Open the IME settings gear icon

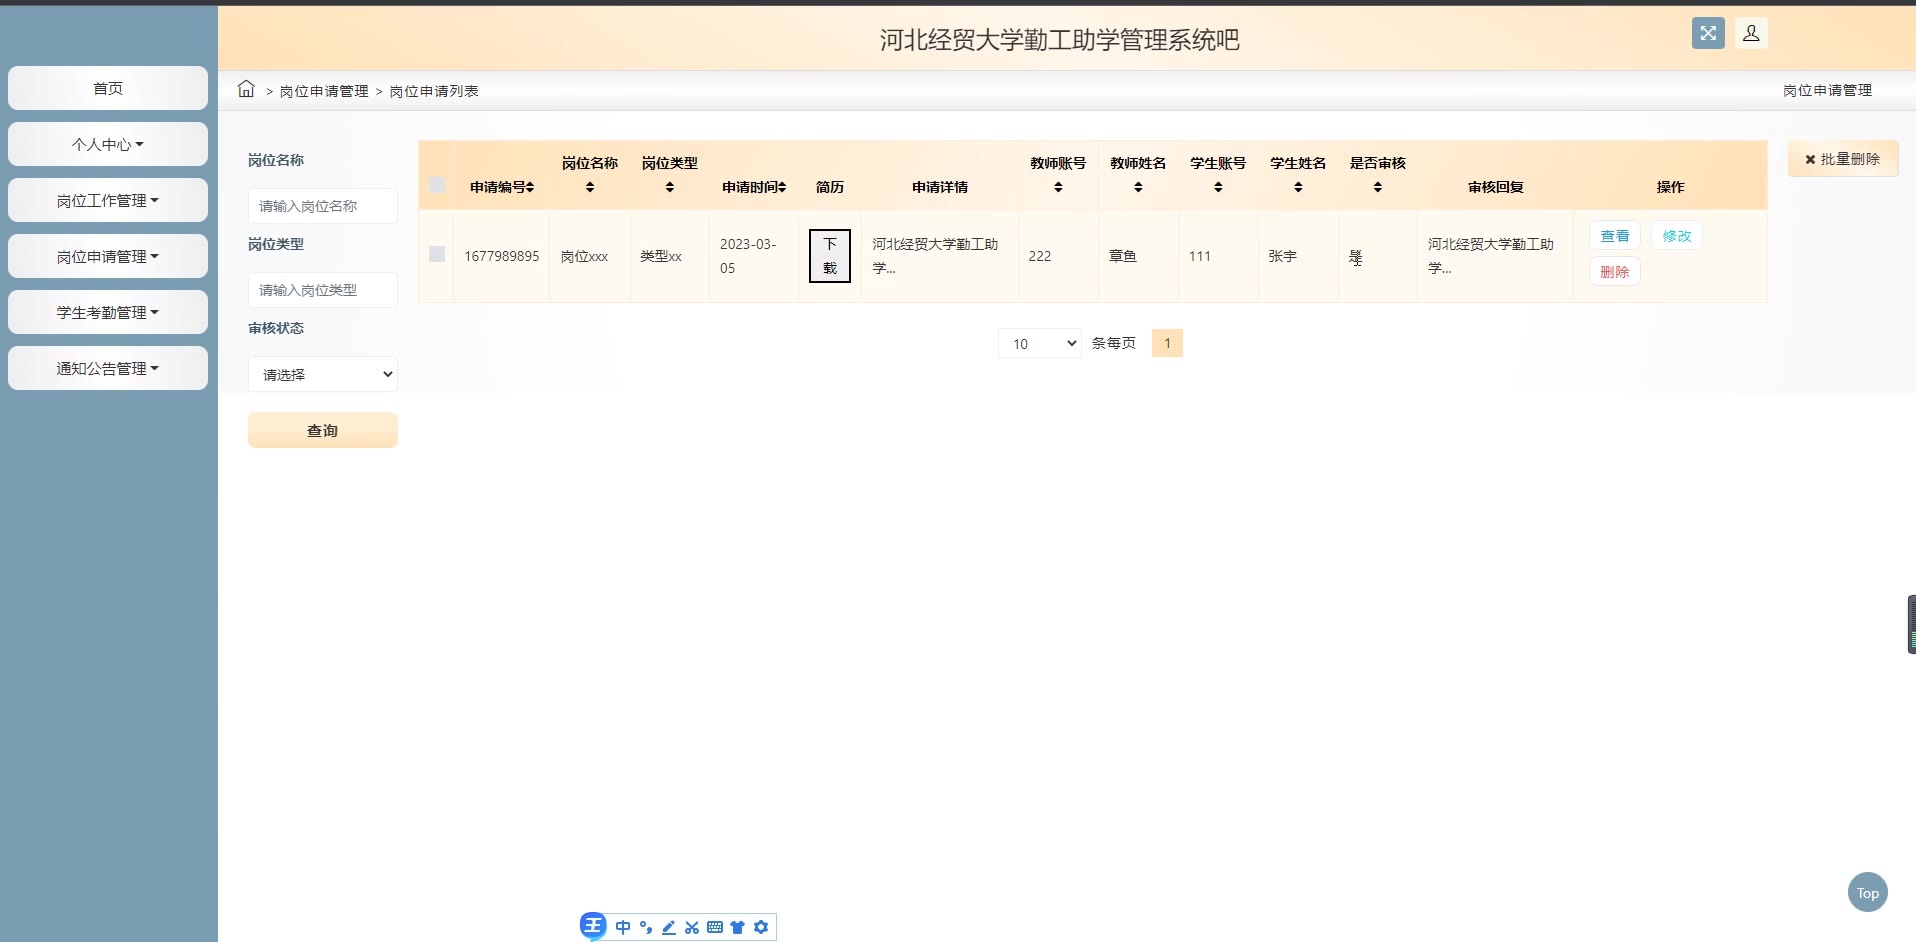[x=761, y=927]
